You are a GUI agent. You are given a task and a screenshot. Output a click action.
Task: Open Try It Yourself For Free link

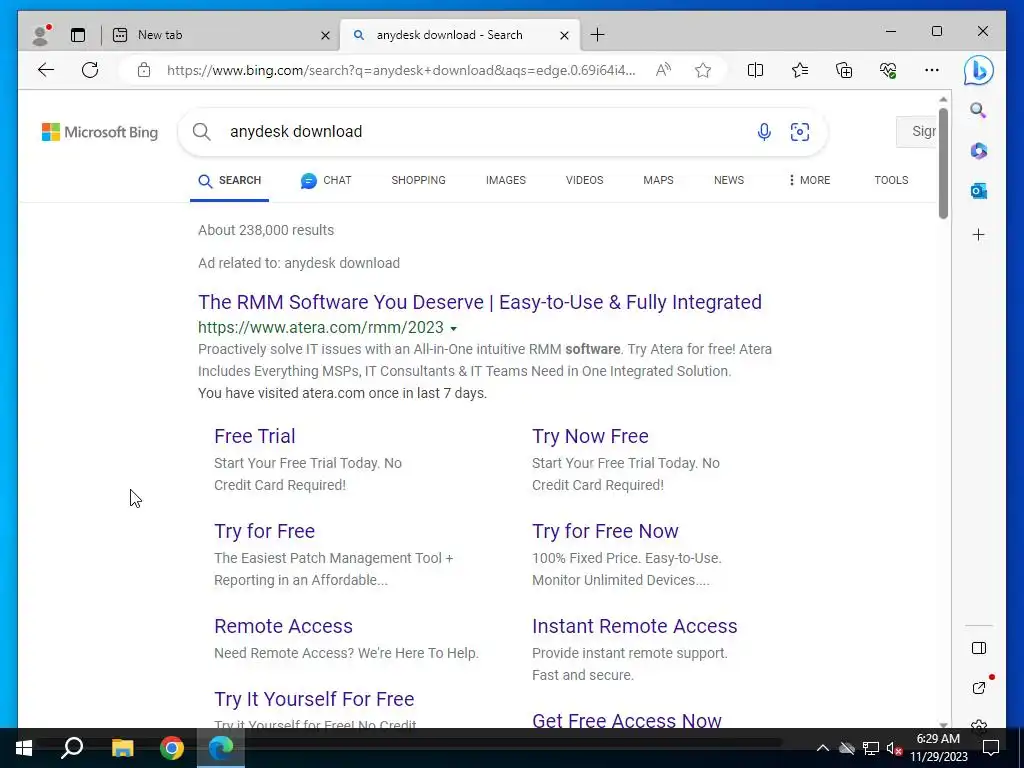point(314,699)
